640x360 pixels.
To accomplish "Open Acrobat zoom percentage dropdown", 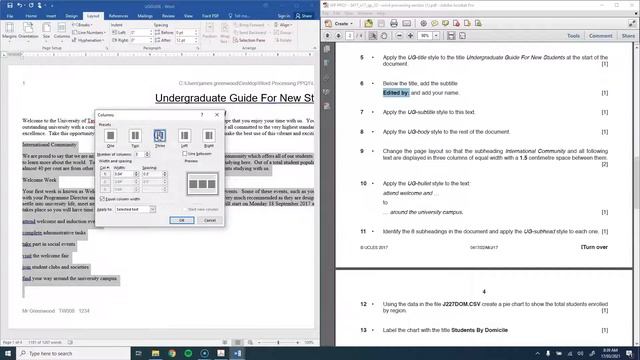I will [436, 36].
